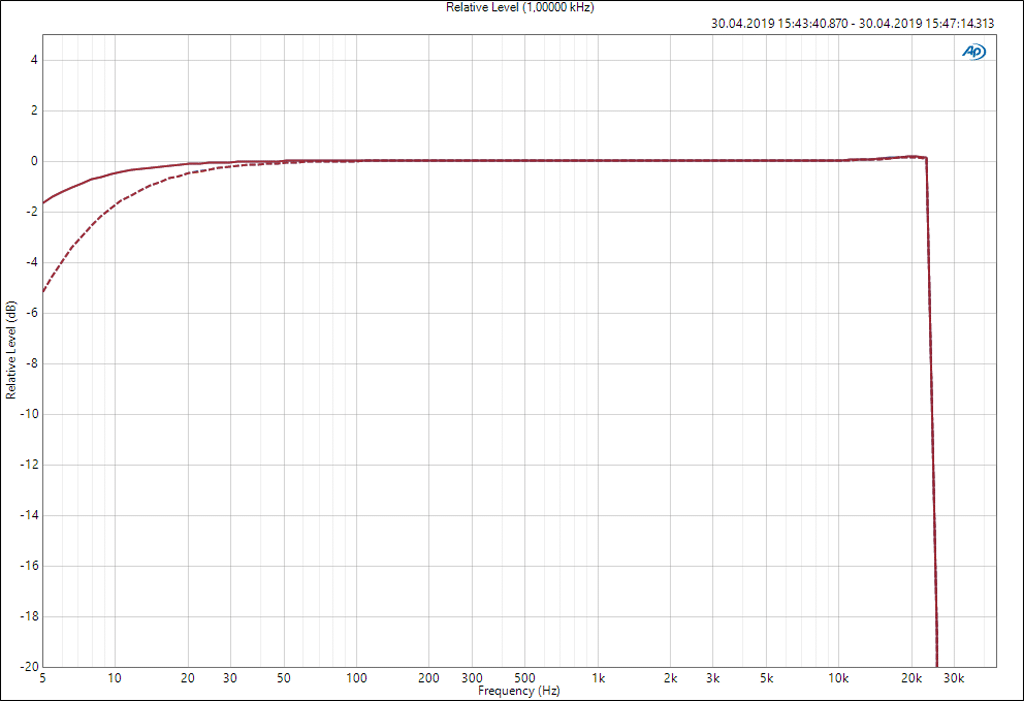
Task: Click the 500 Hz tick label
Action: pyautogui.click(x=526, y=678)
